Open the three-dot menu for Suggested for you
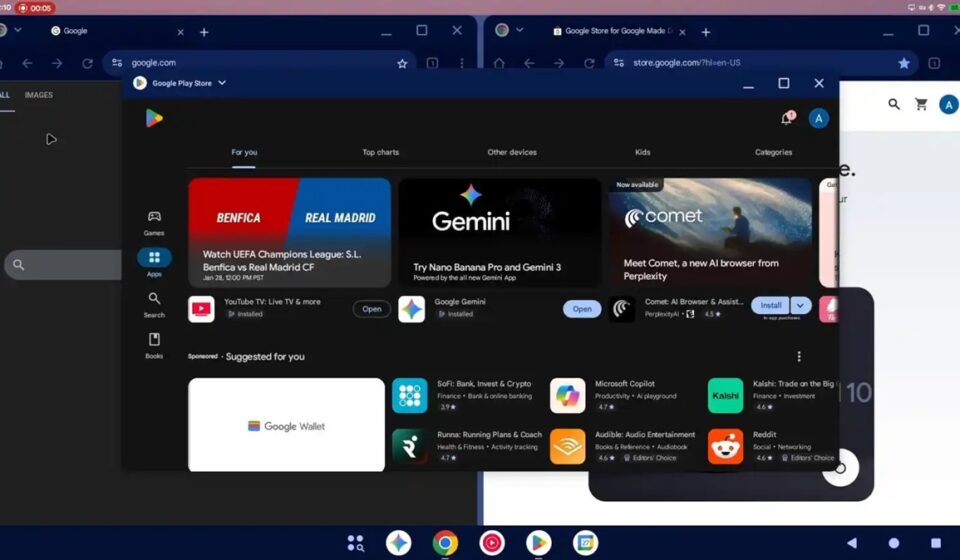The height and width of the screenshot is (560, 960). pyautogui.click(x=798, y=357)
